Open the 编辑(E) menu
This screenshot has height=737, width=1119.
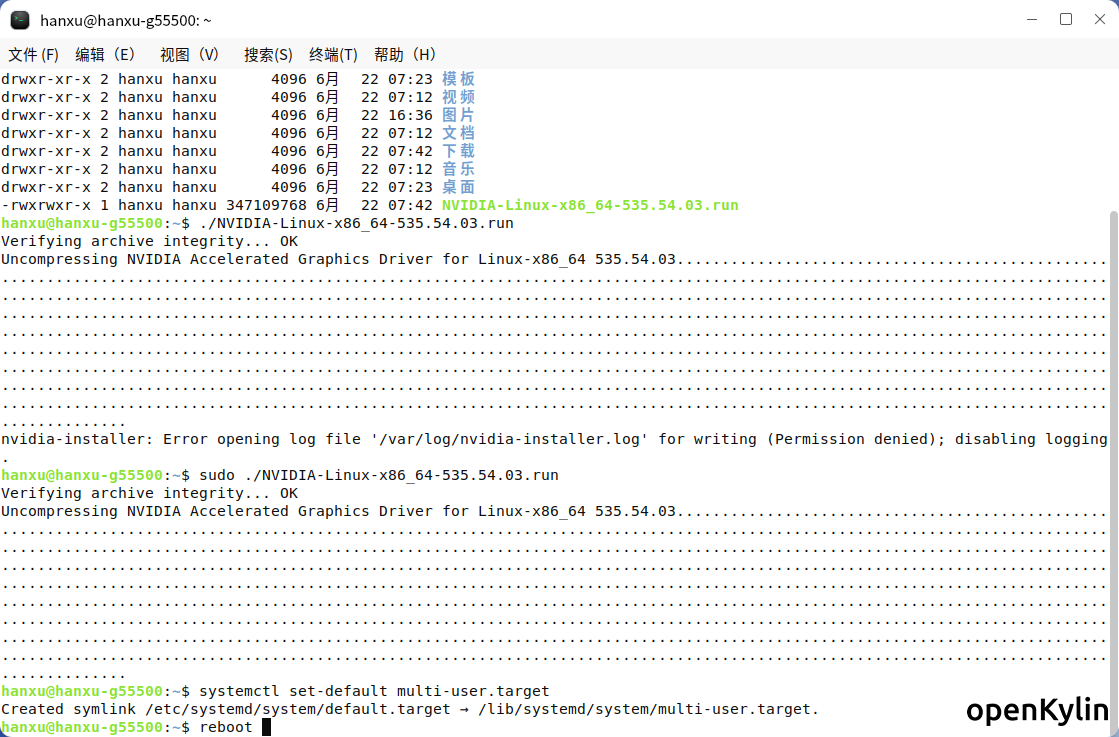tap(105, 55)
